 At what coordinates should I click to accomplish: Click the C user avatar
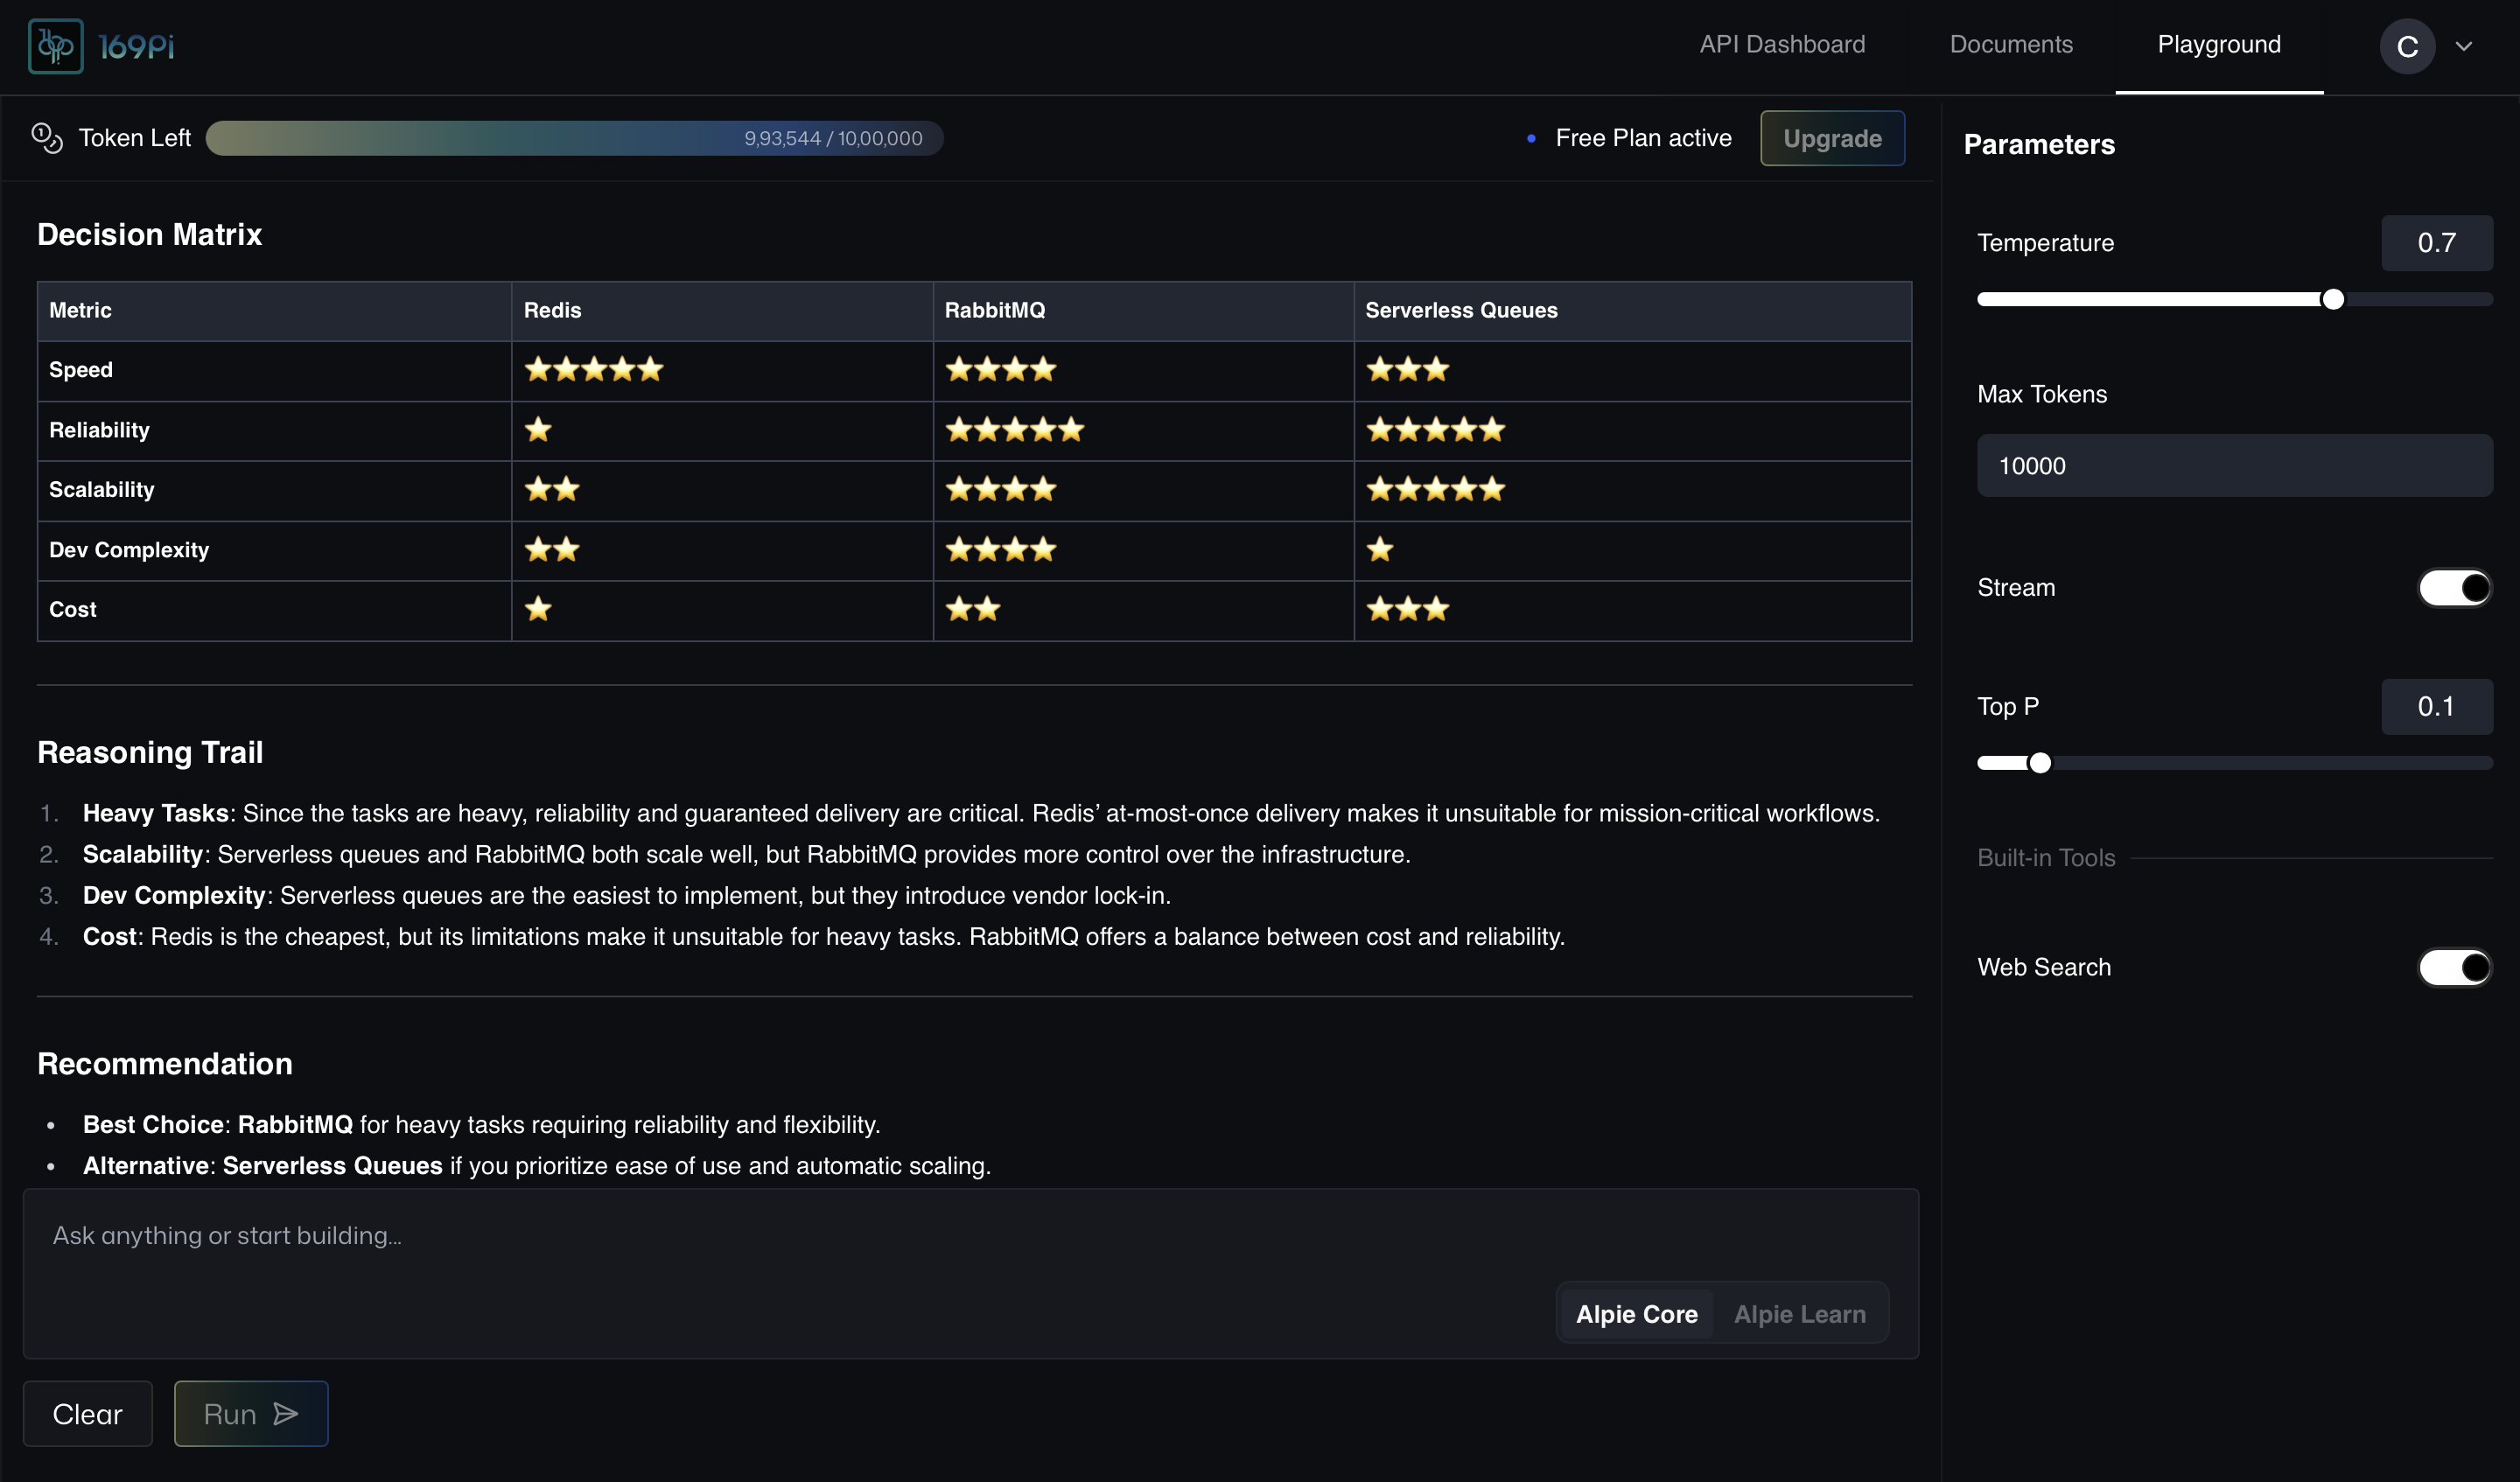(2406, 46)
